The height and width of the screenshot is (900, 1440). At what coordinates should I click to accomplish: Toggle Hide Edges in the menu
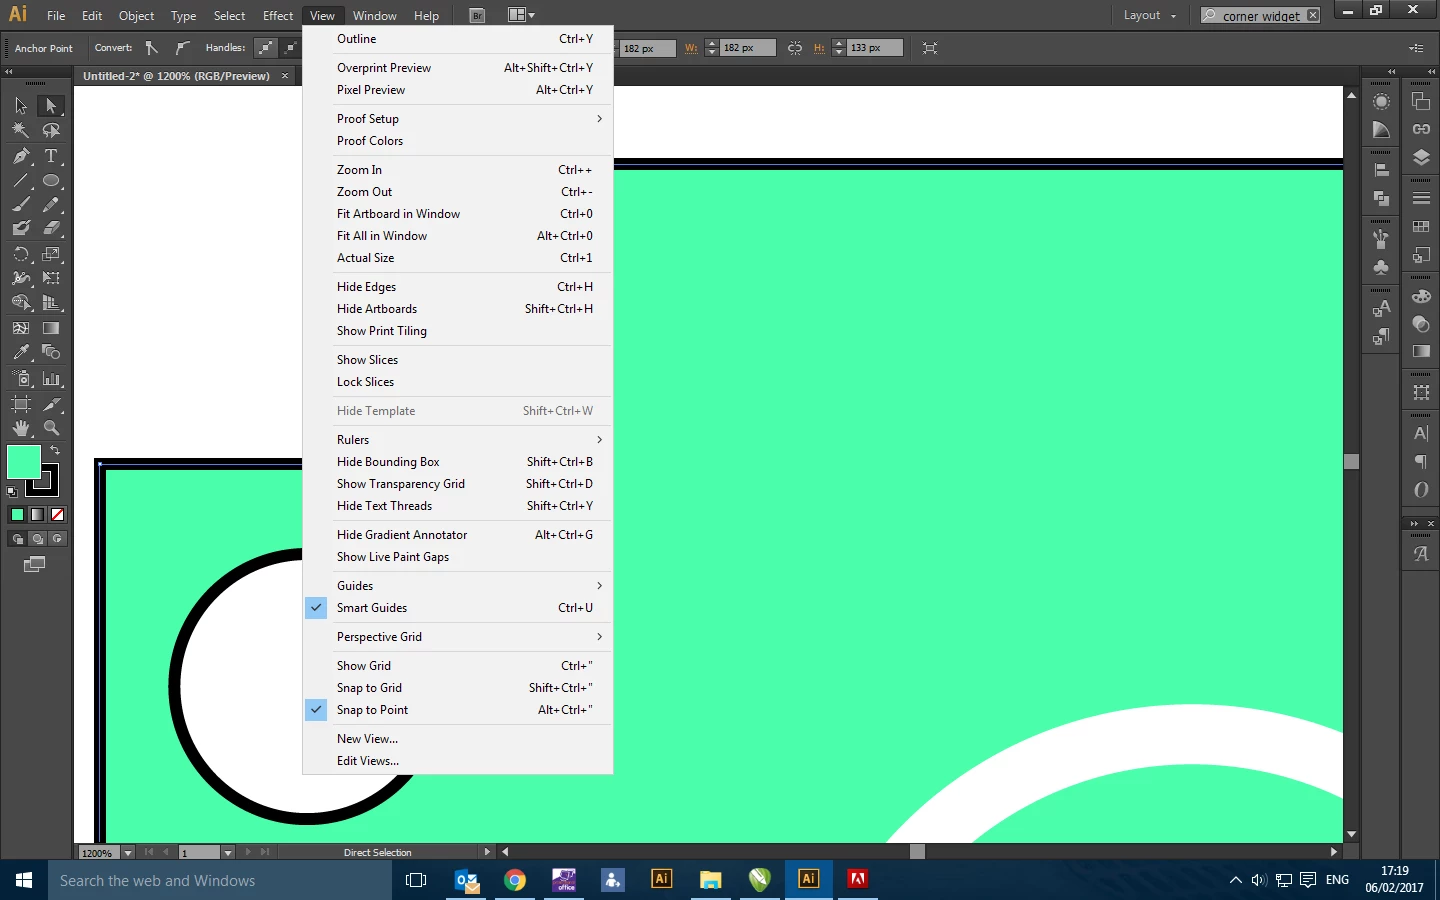pos(458,287)
